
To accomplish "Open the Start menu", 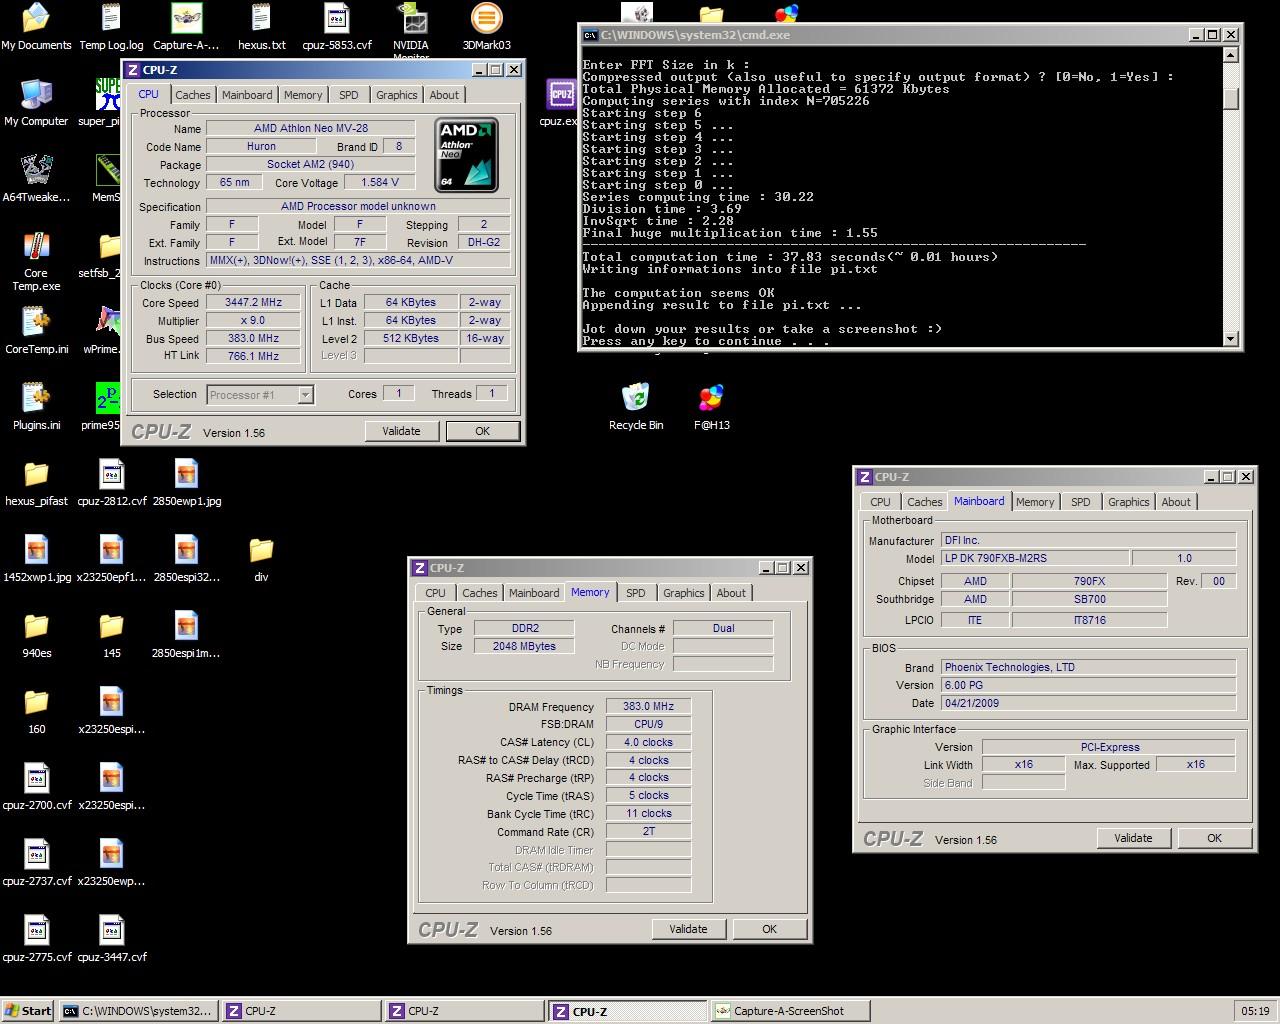I will pyautogui.click(x=28, y=1011).
